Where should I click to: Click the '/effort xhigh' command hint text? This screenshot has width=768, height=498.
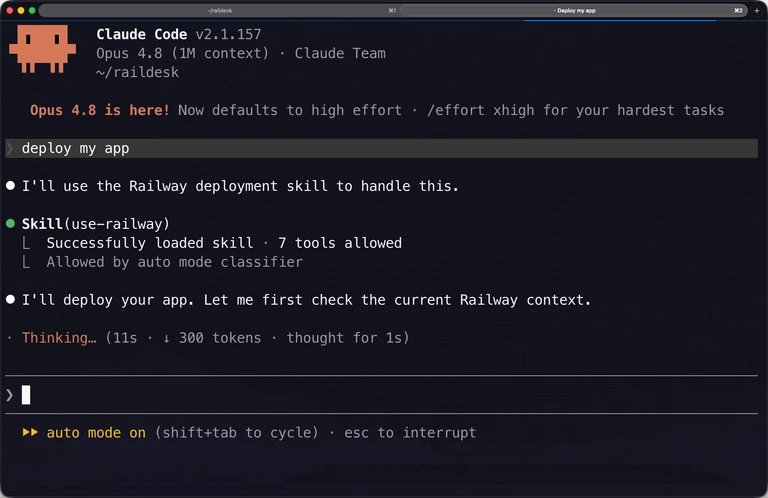point(480,110)
